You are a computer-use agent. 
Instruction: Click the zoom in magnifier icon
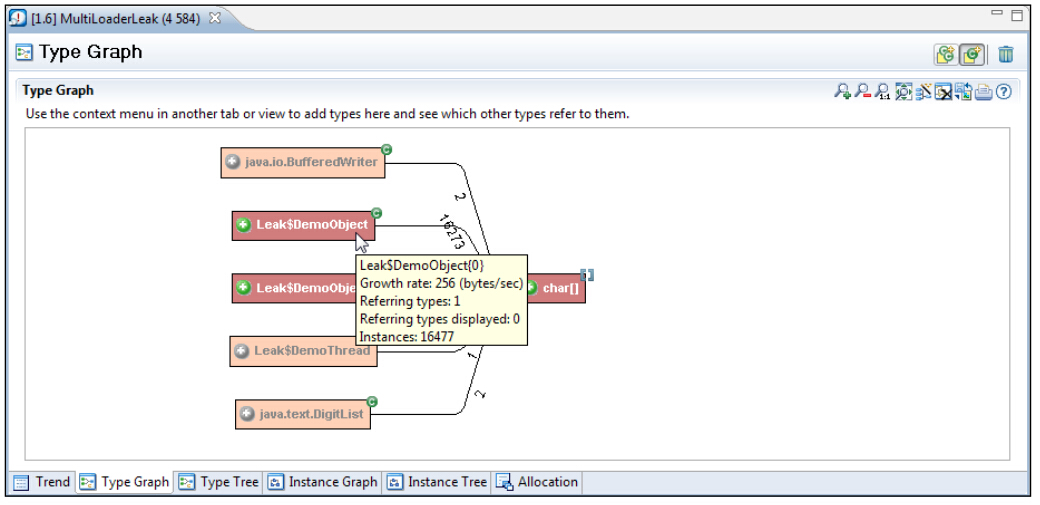[x=842, y=92]
